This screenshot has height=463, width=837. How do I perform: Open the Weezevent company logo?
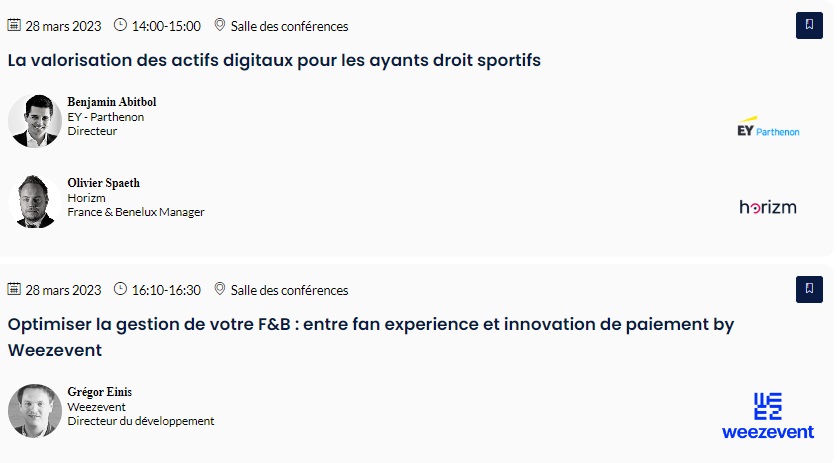(x=767, y=415)
